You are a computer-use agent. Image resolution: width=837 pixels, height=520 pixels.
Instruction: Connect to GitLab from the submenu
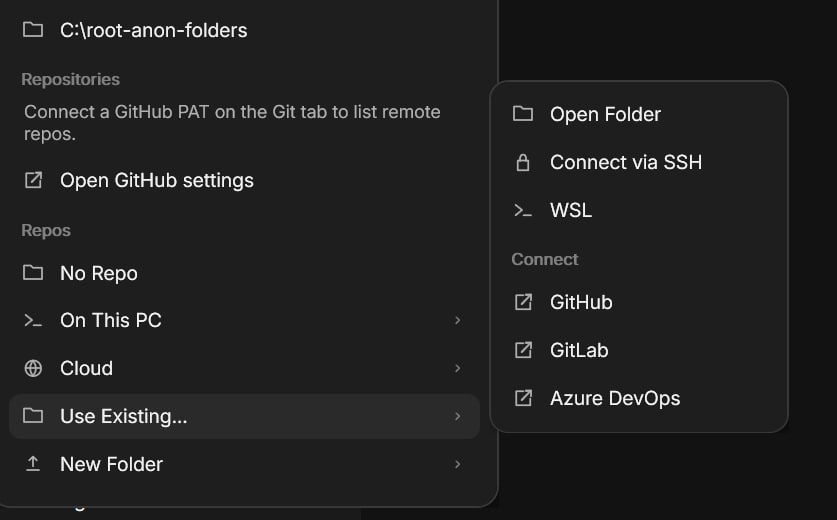point(639,350)
